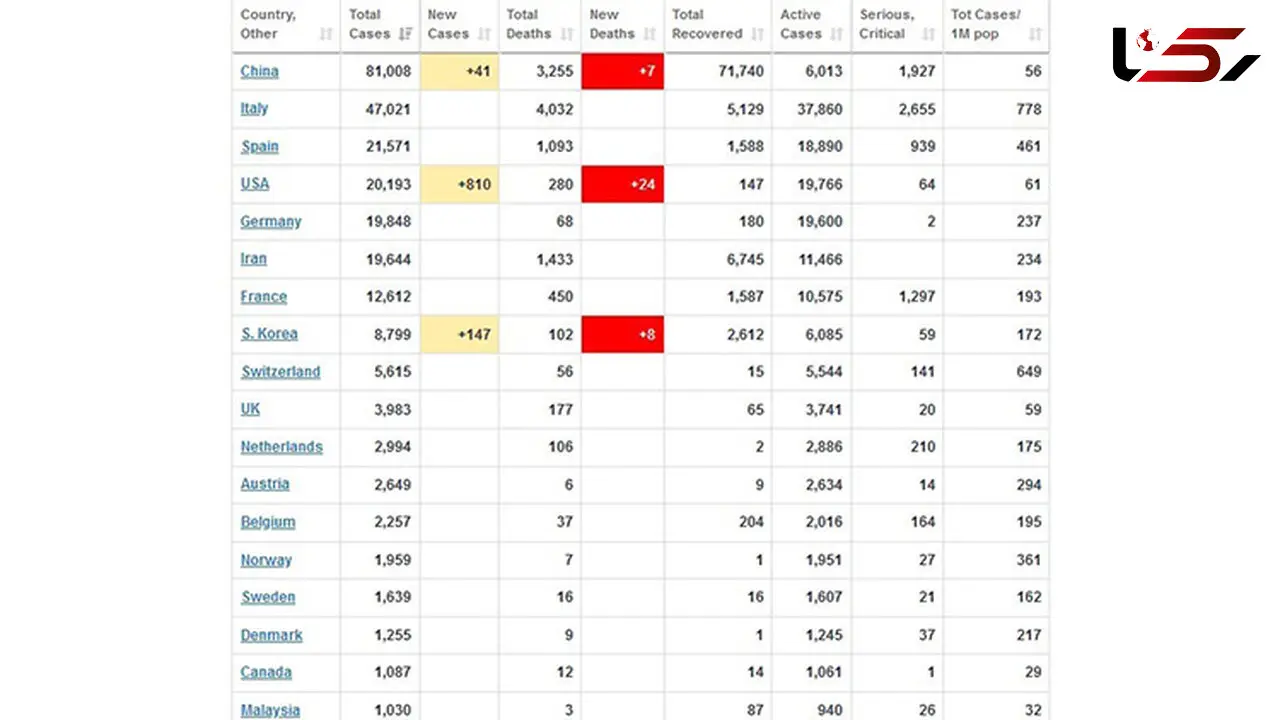Select USA's +810 new cases cell

459,184
